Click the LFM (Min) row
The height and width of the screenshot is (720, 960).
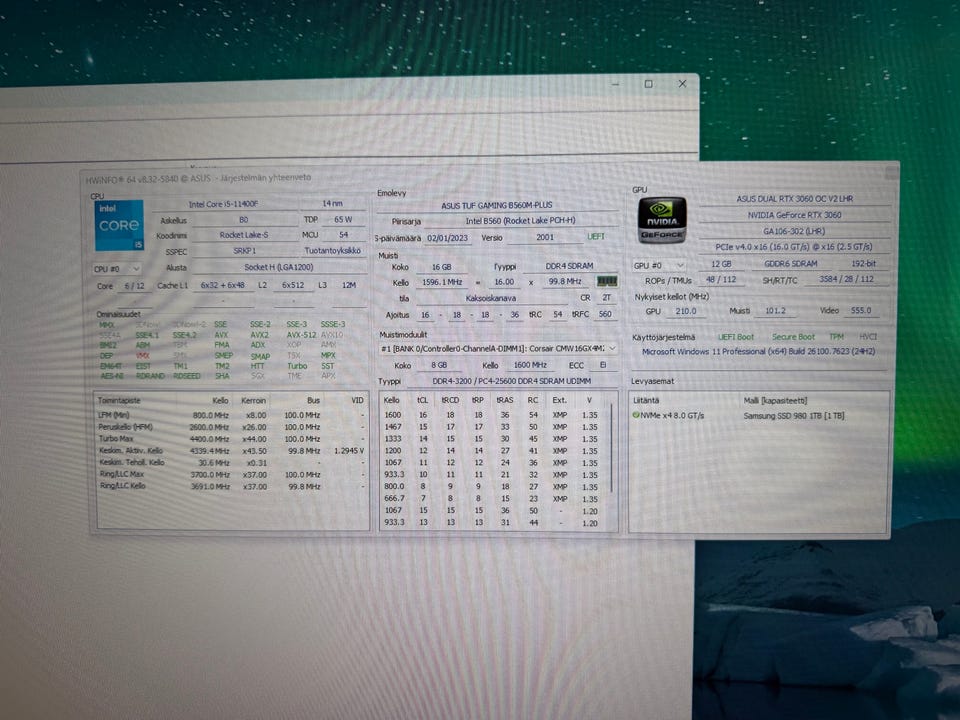[x=231, y=415]
